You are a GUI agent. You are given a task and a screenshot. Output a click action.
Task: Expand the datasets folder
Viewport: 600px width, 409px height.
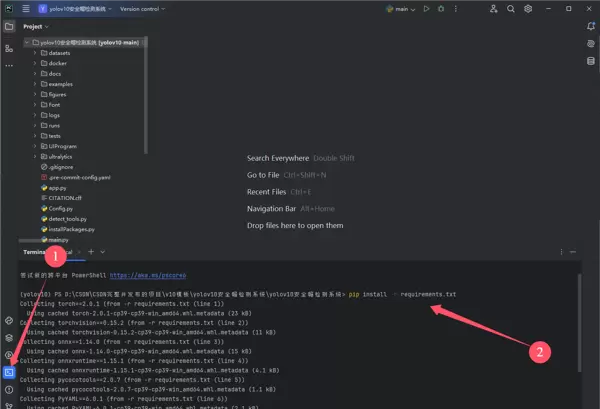35,53
